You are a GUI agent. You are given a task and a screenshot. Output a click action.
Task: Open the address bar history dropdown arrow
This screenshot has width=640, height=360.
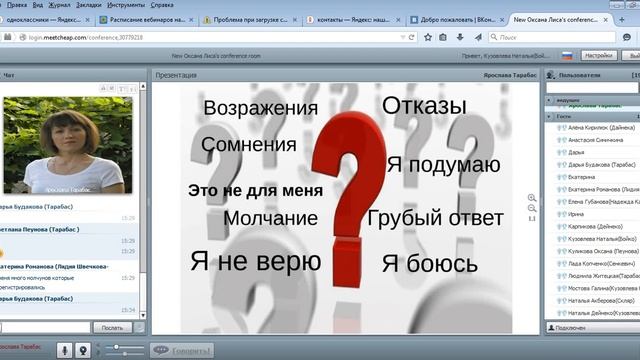(403, 37)
